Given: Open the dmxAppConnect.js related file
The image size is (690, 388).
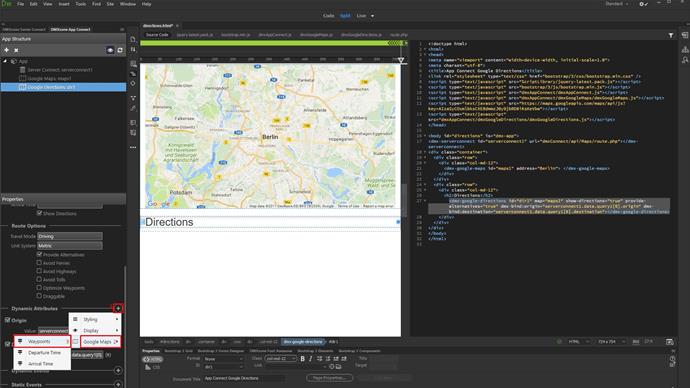Looking at the screenshot, I should point(275,35).
